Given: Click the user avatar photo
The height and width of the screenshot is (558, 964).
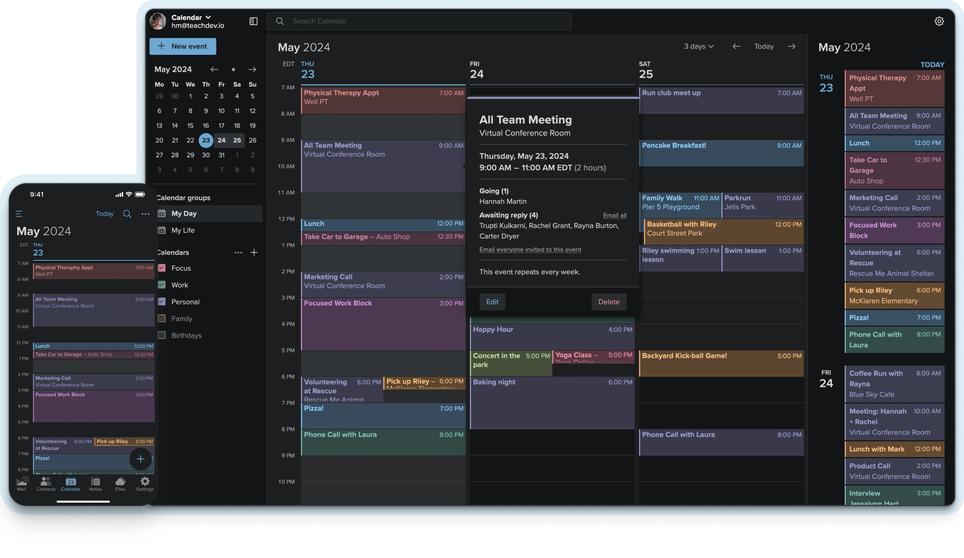Looking at the screenshot, I should [x=158, y=21].
